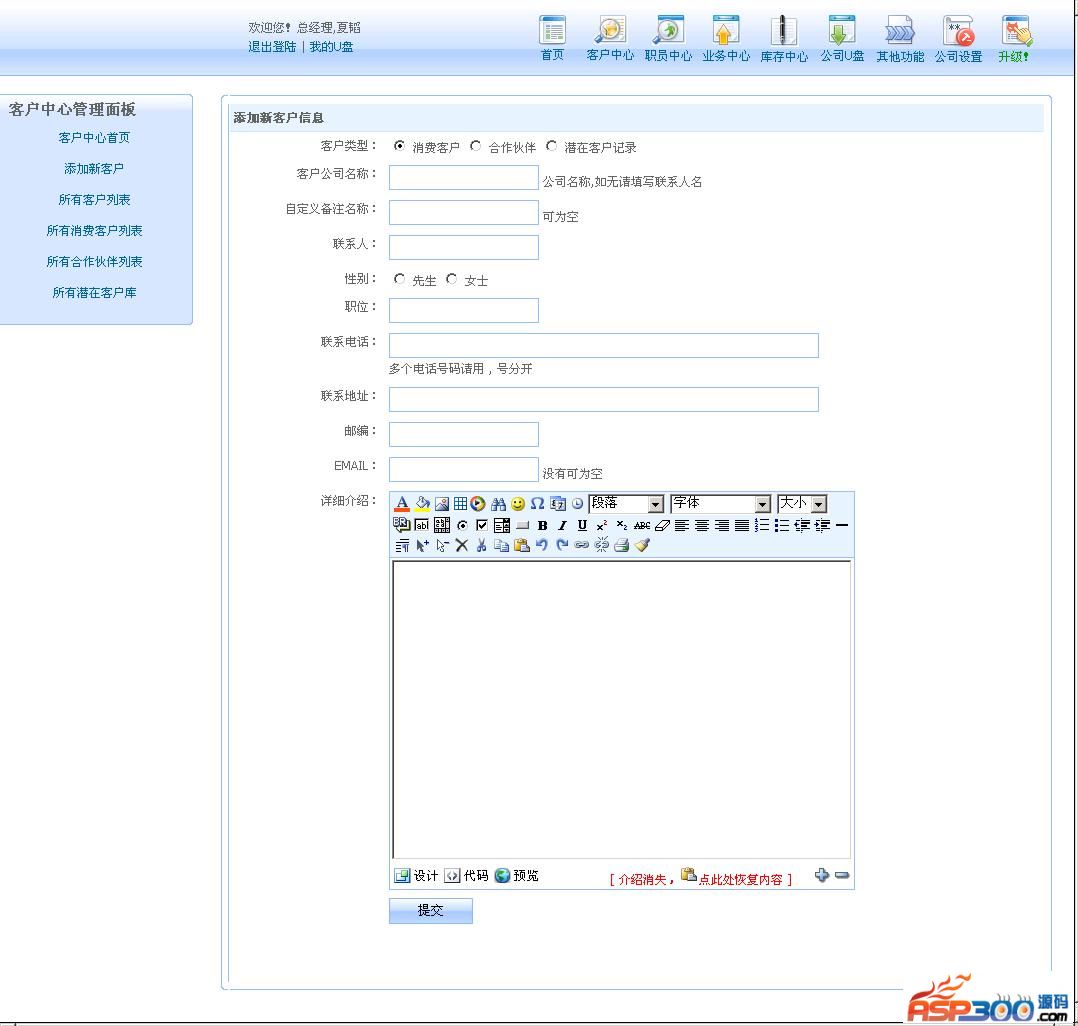Insert image in the editor toolbar
This screenshot has height=1026, width=1078.
[x=441, y=504]
